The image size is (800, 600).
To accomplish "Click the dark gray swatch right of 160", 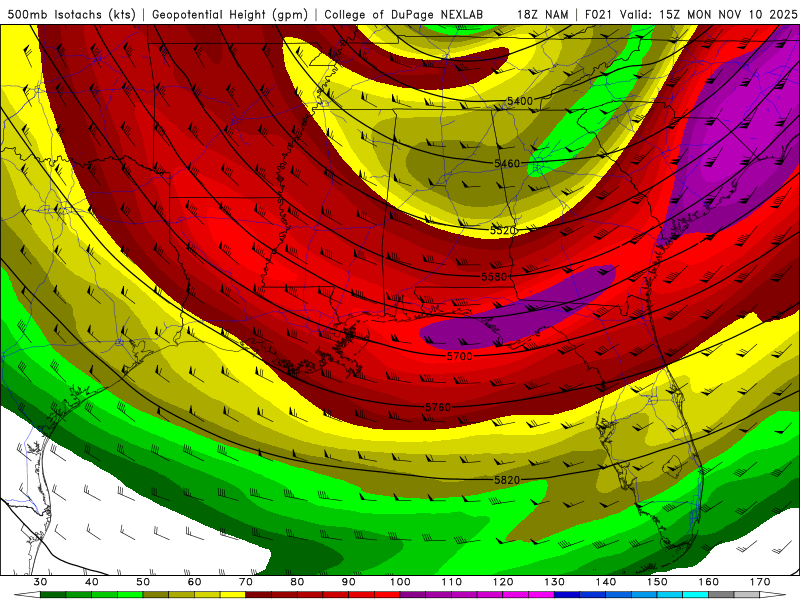I will tap(721, 595).
